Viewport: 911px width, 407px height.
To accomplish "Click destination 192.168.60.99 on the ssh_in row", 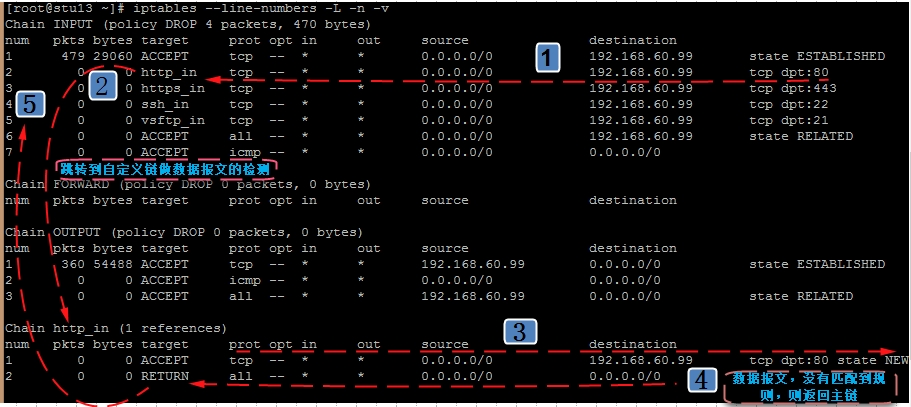I will pyautogui.click(x=640, y=105).
